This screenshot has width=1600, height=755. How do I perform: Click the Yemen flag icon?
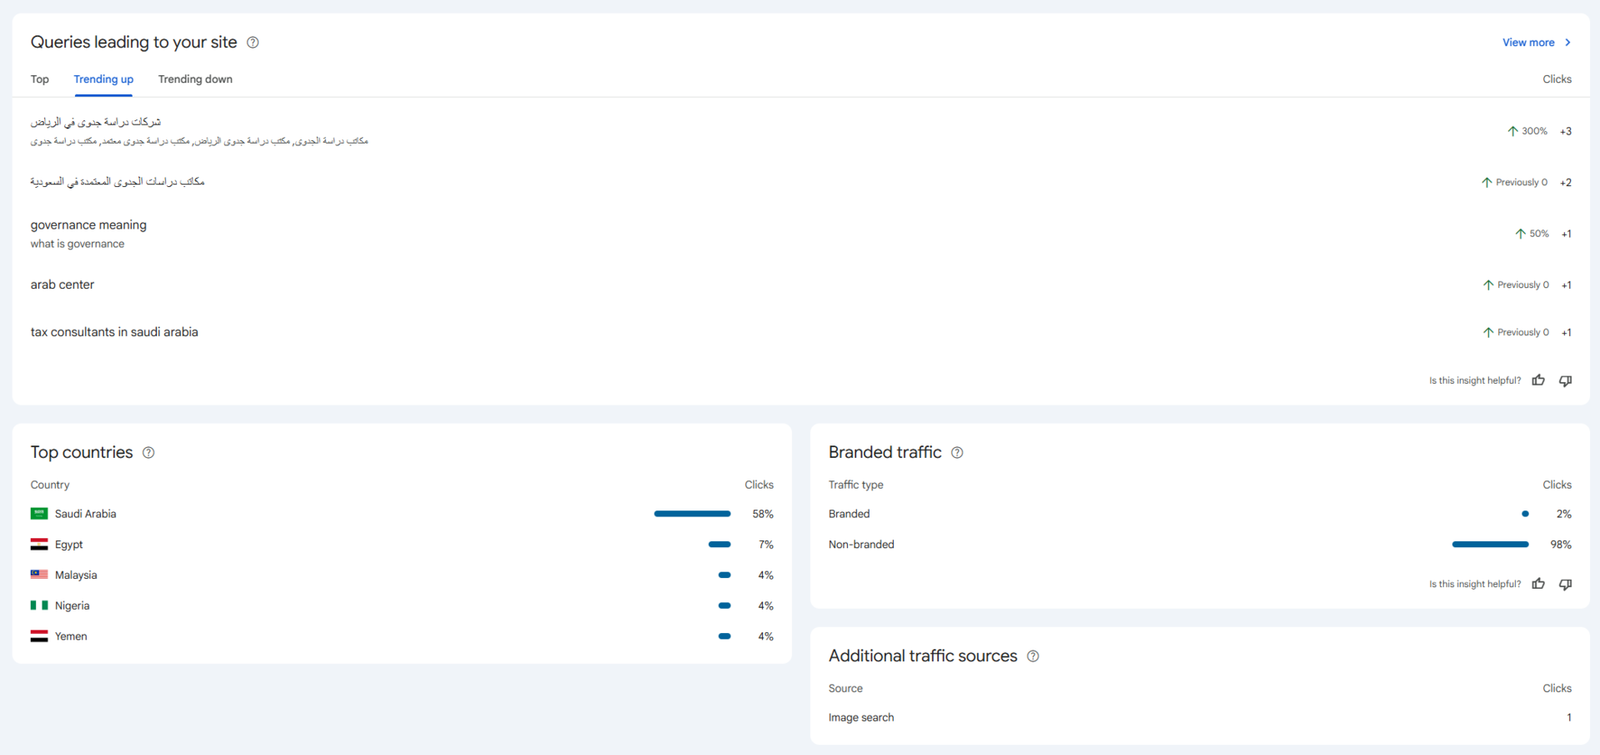pyautogui.click(x=39, y=636)
